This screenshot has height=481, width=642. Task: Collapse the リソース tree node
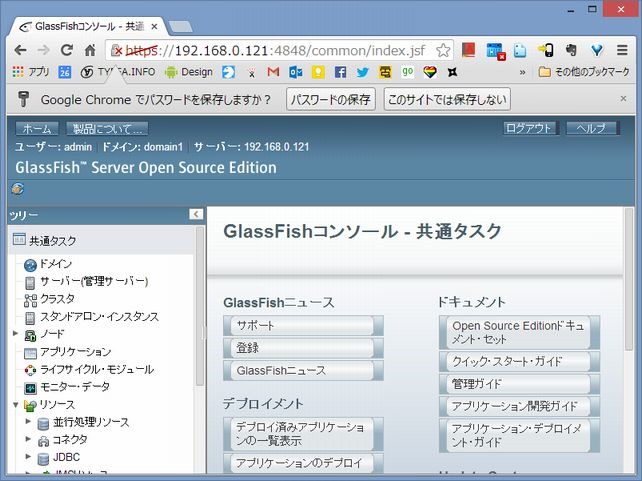[15, 404]
